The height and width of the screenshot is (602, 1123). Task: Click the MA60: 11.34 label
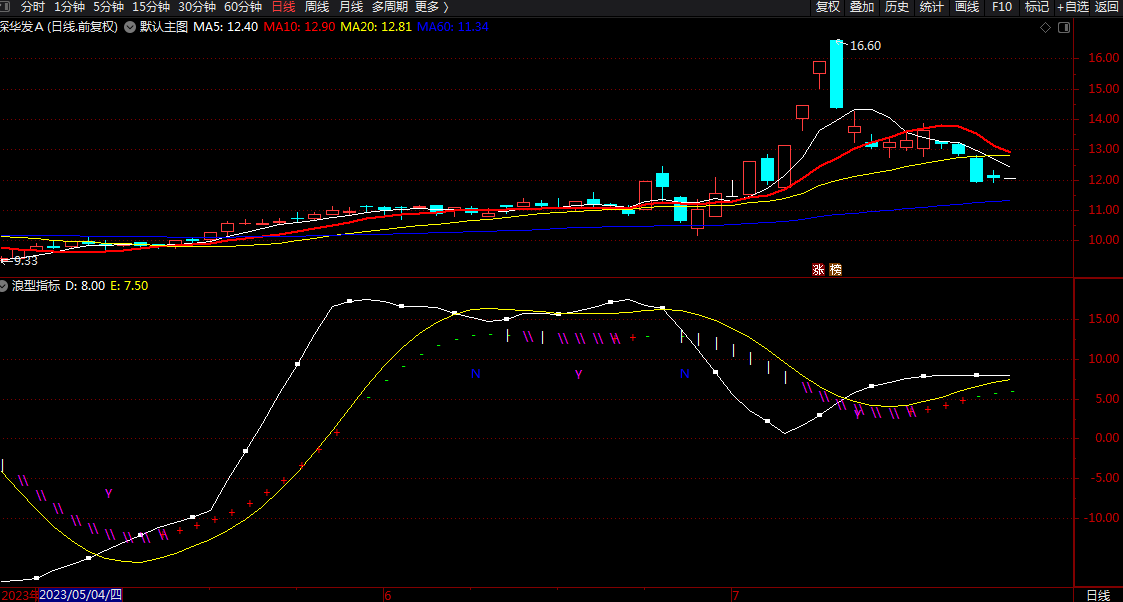(453, 27)
